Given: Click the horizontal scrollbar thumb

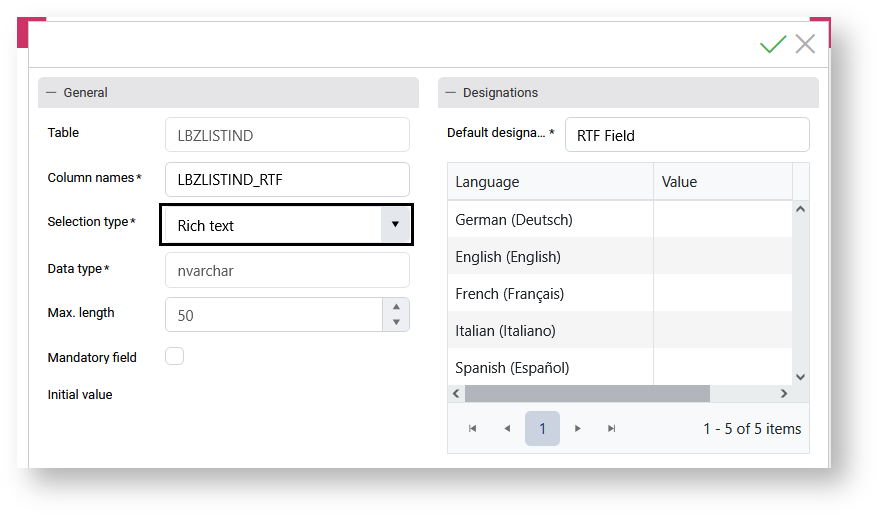Looking at the screenshot, I should click(587, 394).
